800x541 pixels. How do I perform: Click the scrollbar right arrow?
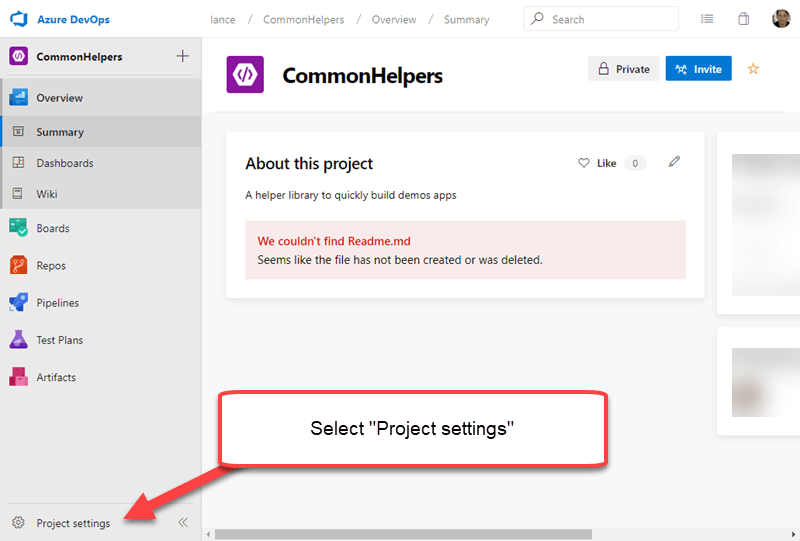point(793,534)
